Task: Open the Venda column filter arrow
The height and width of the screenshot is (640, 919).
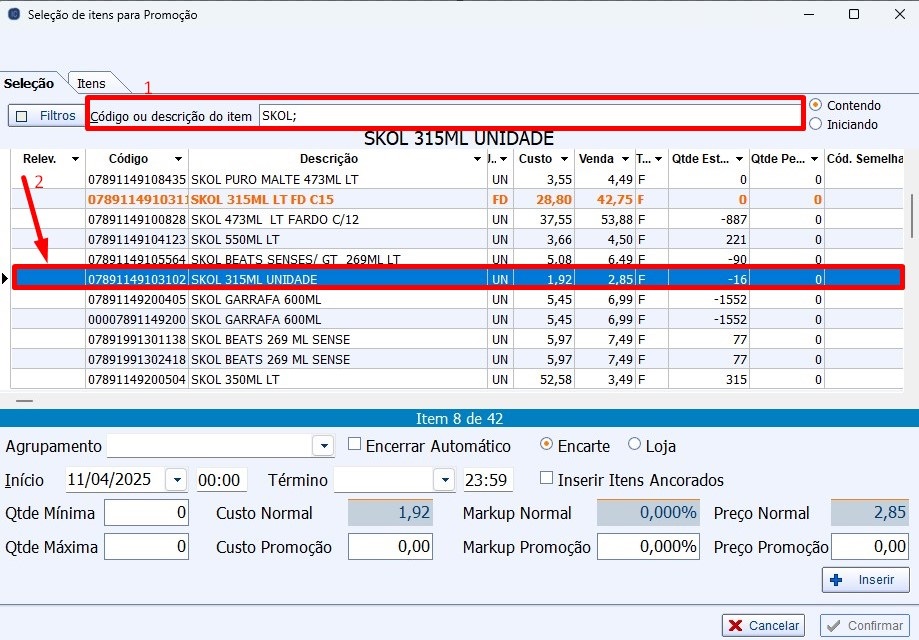Action: pos(625,159)
